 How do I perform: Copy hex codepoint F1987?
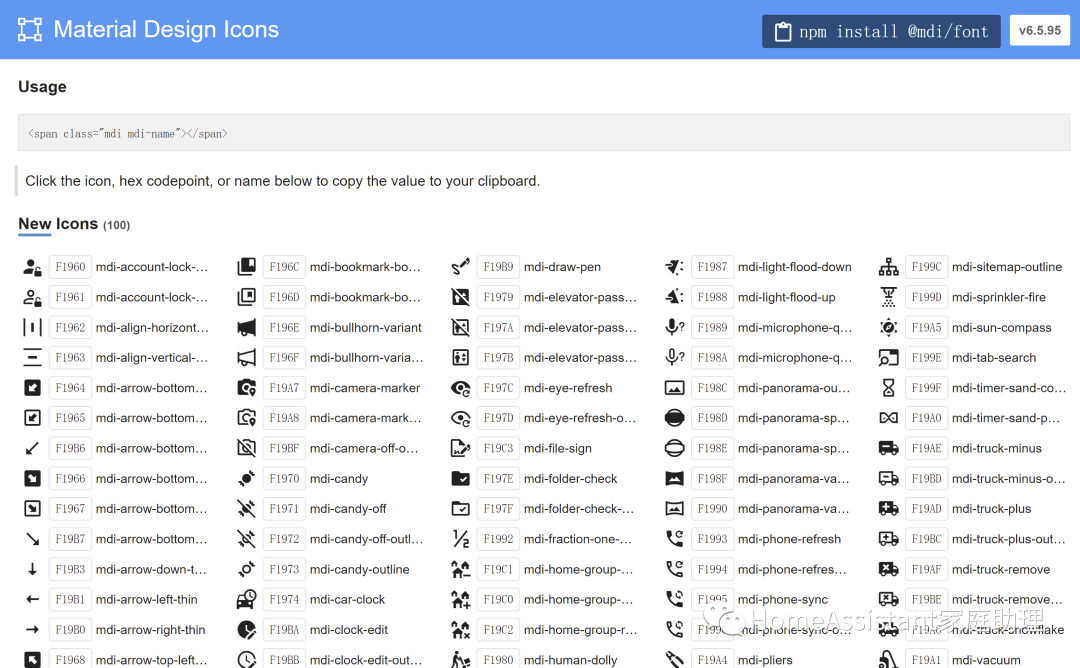[712, 267]
